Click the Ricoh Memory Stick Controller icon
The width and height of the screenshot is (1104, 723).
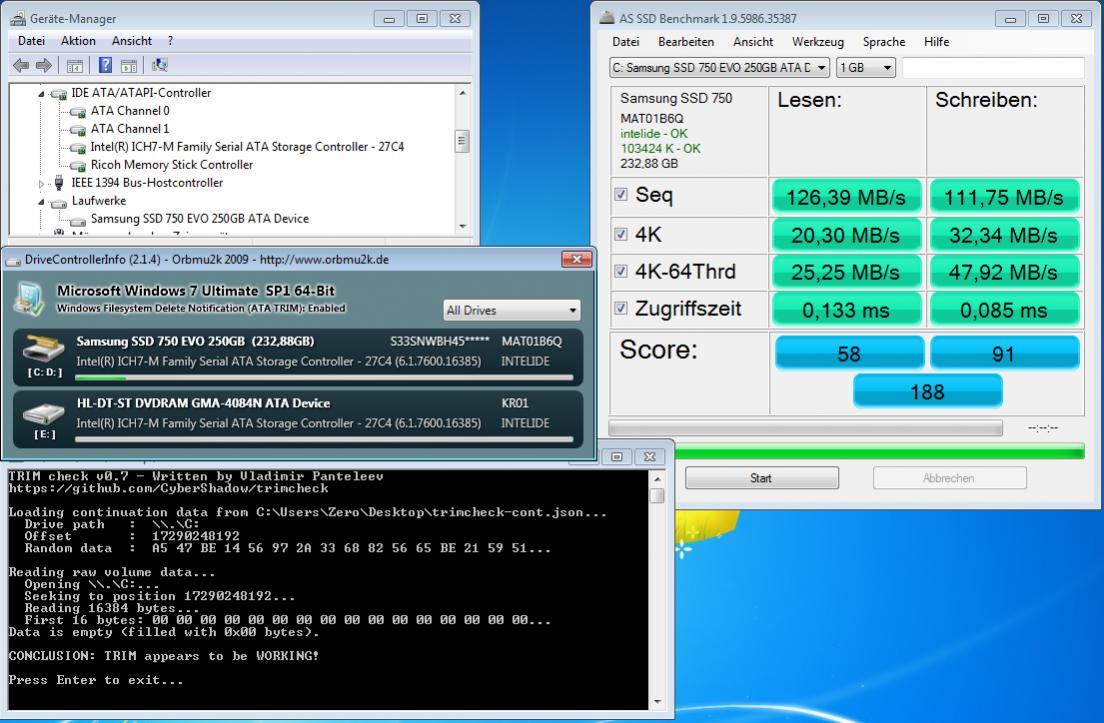coord(77,165)
